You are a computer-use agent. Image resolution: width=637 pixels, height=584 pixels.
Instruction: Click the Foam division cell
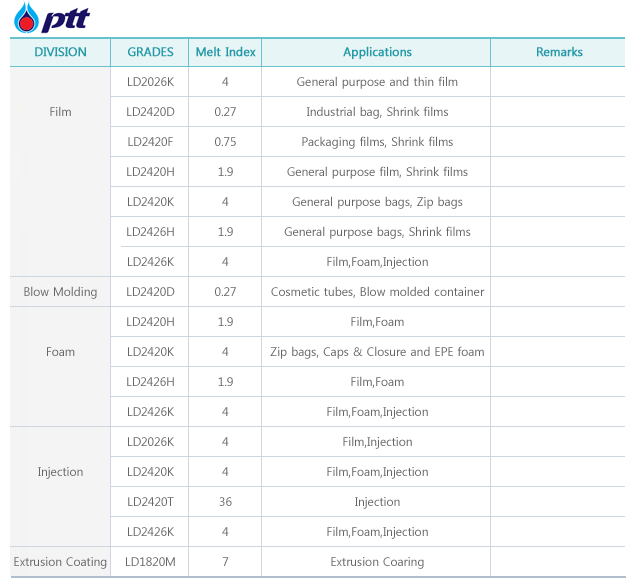click(x=60, y=352)
